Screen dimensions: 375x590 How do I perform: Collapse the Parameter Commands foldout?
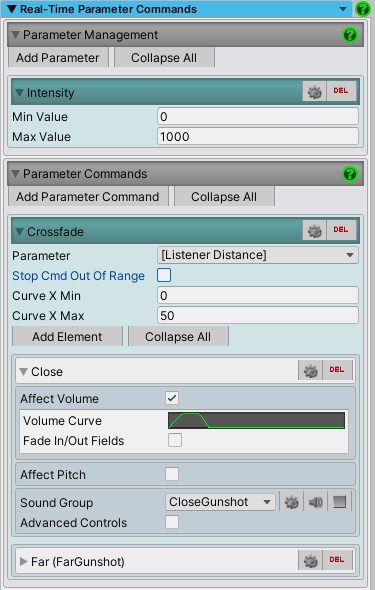[x=15, y=174]
